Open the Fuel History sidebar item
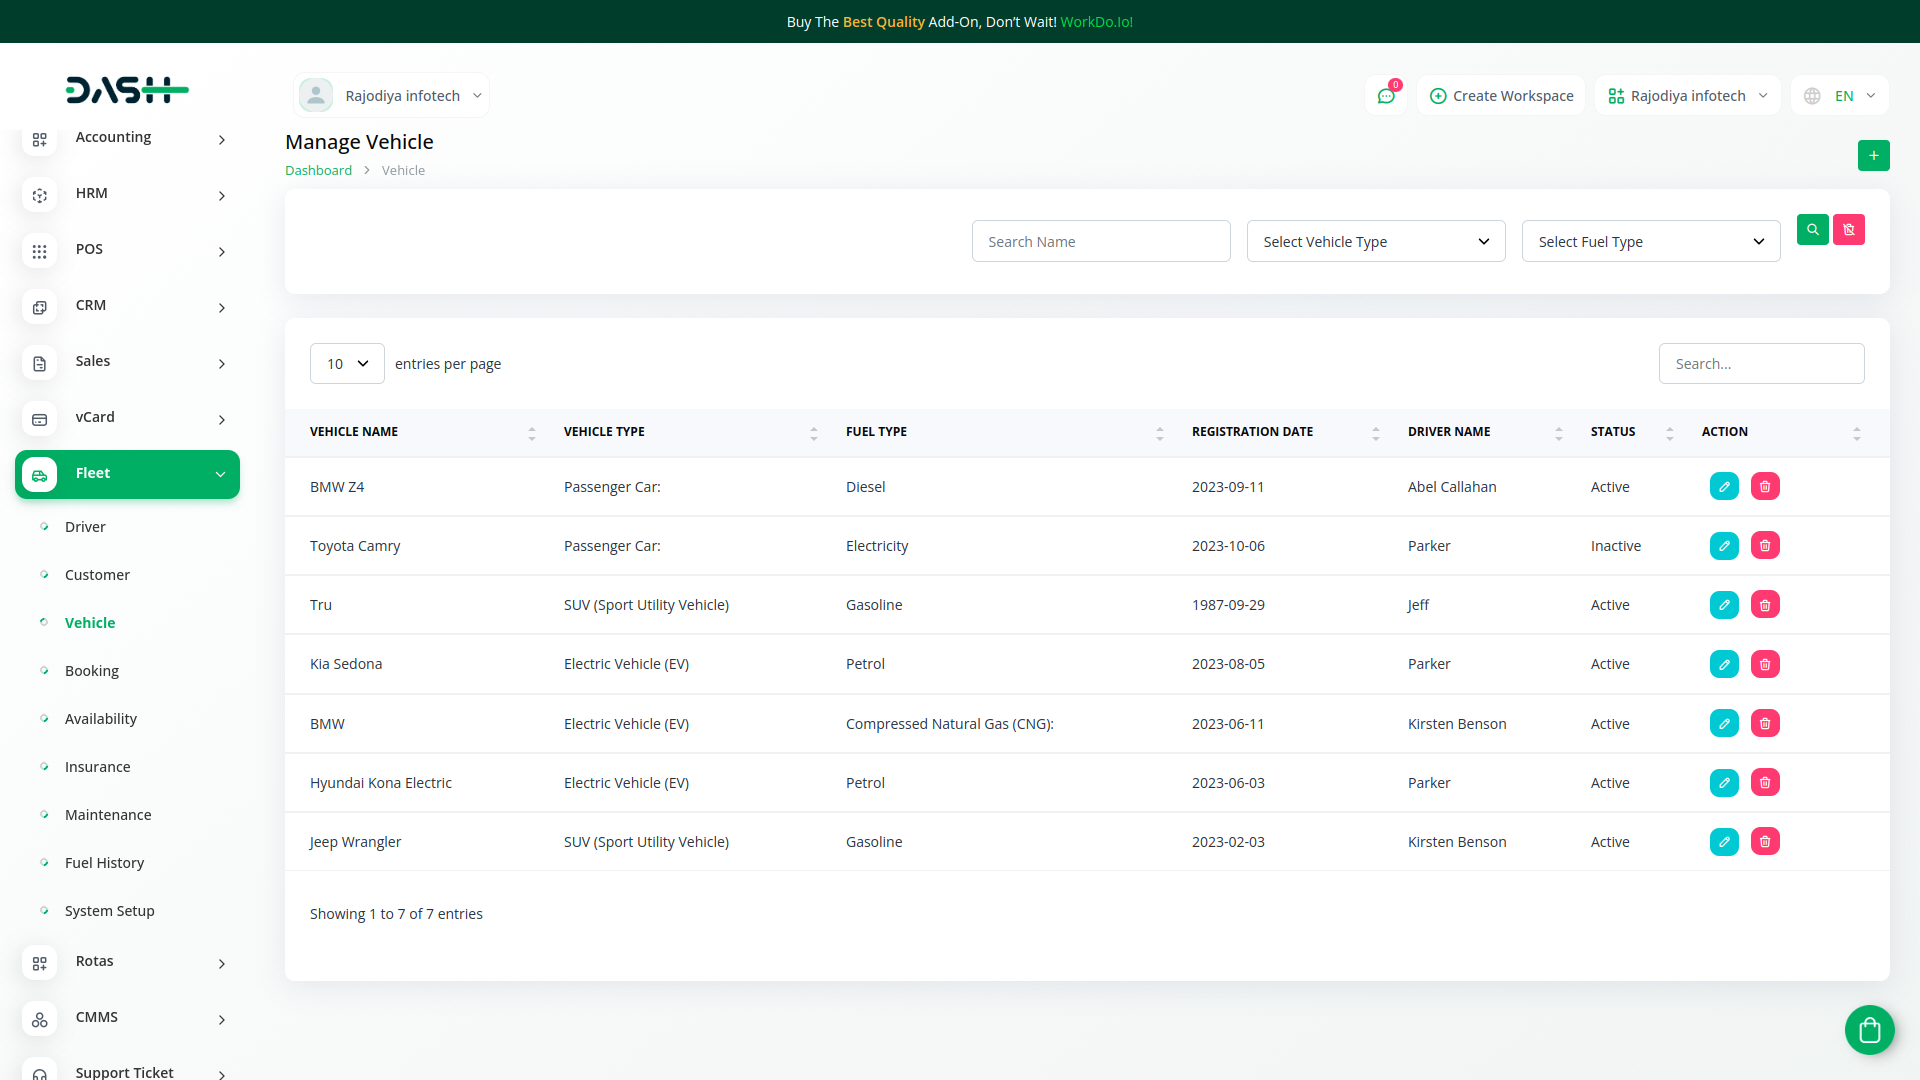The width and height of the screenshot is (1920, 1080). pos(104,863)
